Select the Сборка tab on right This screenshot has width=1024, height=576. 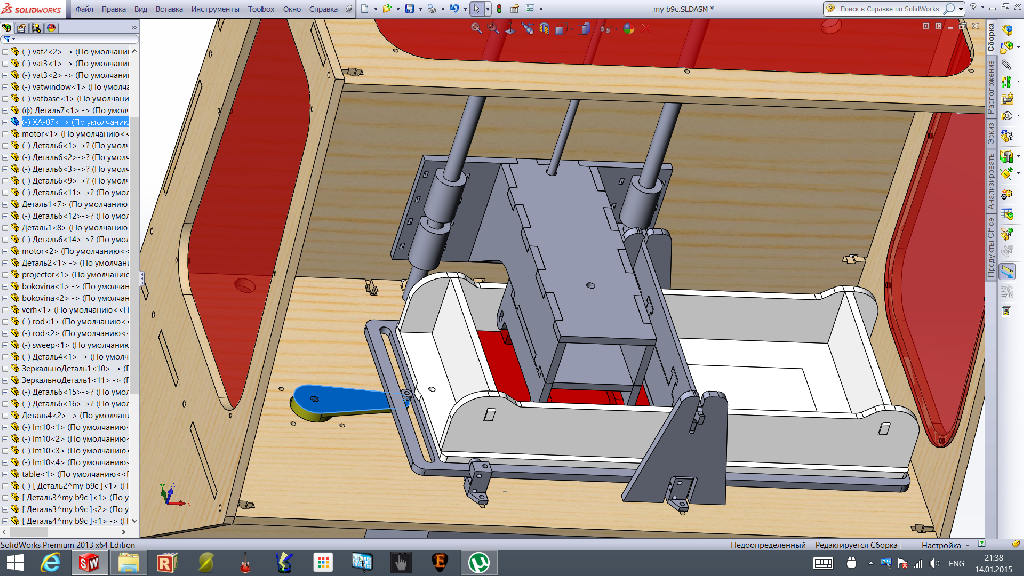pos(991,37)
